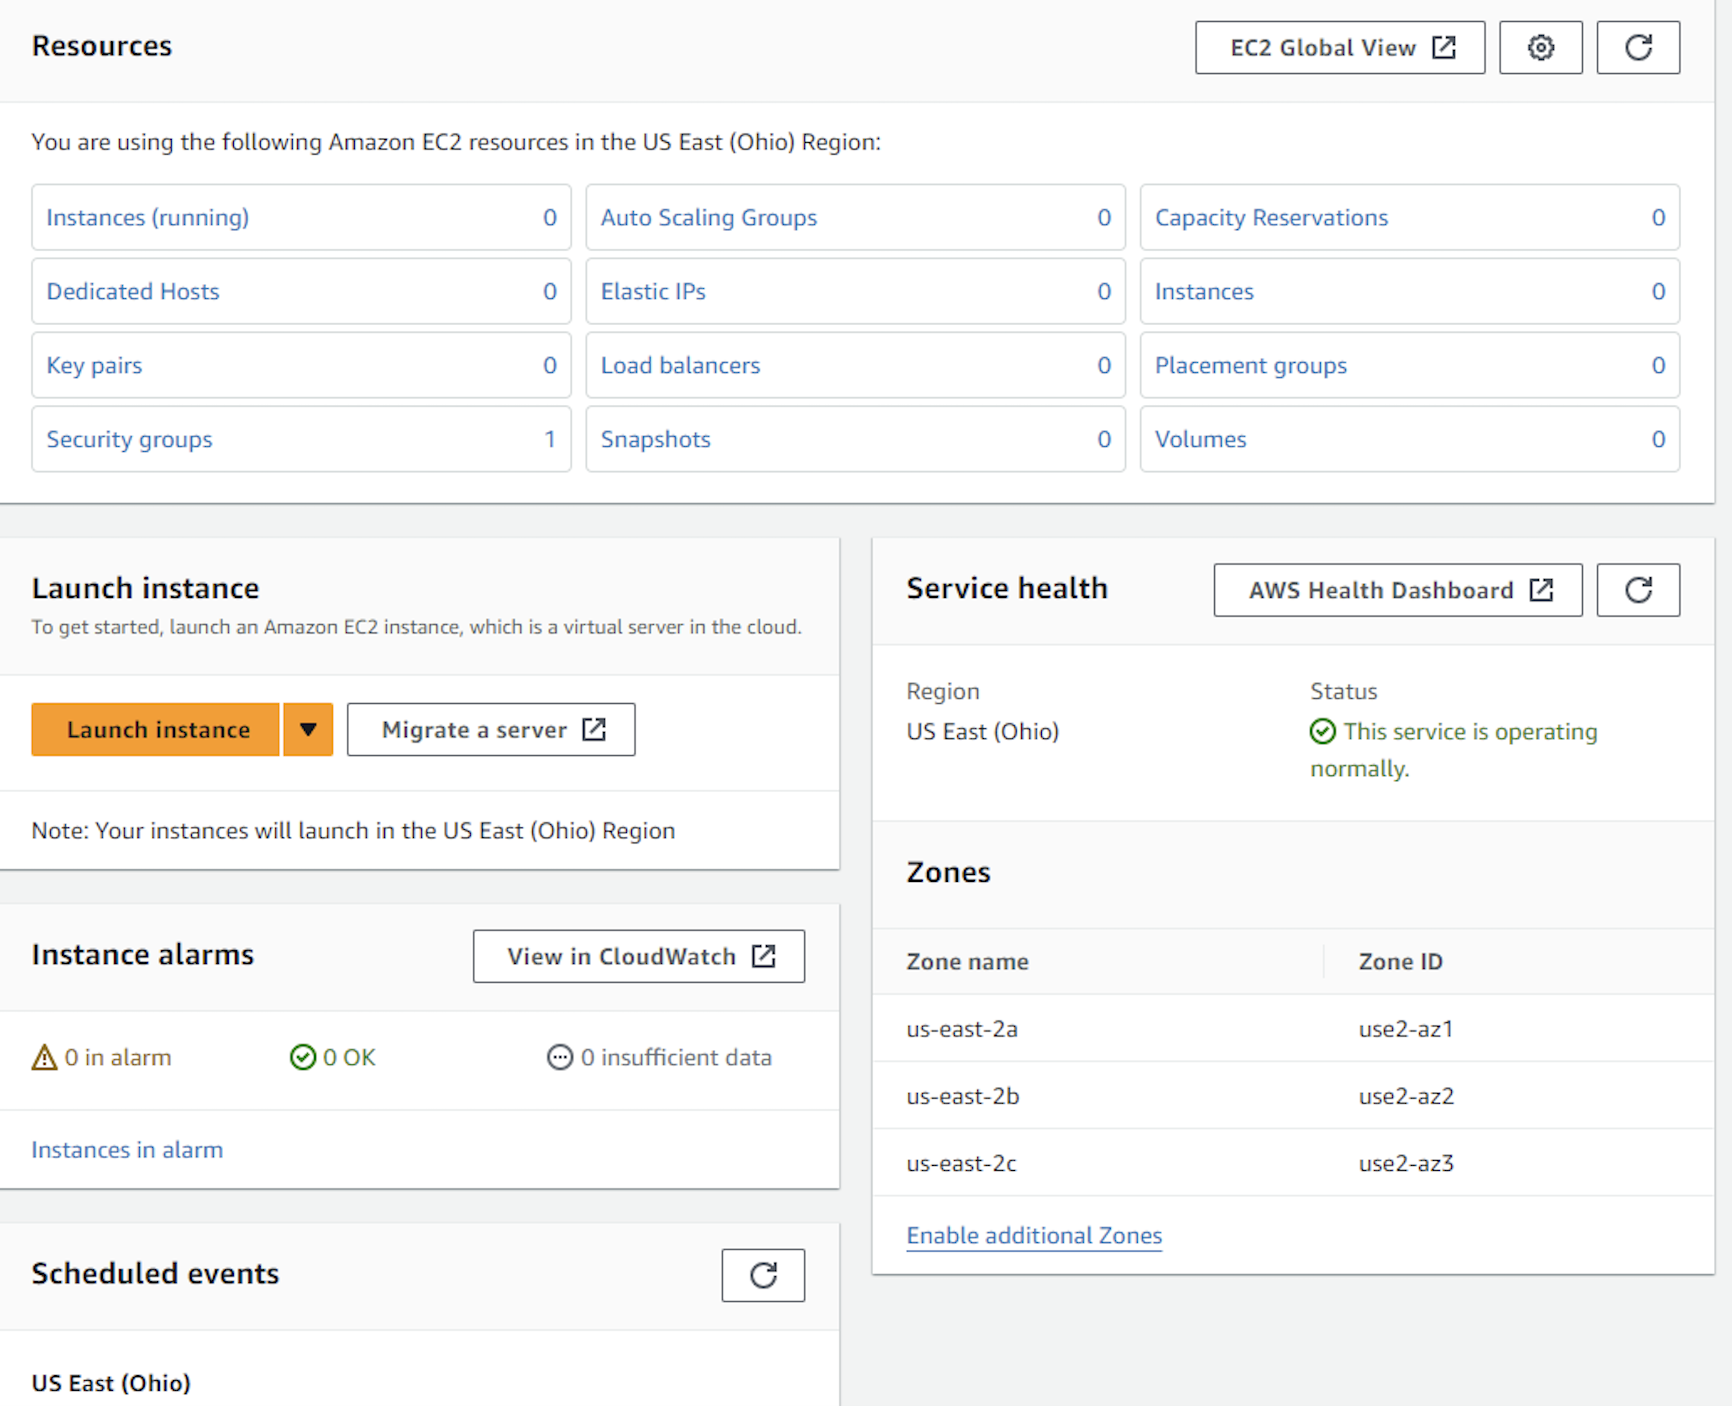Click zone ID use2-az3

pyautogui.click(x=1405, y=1163)
